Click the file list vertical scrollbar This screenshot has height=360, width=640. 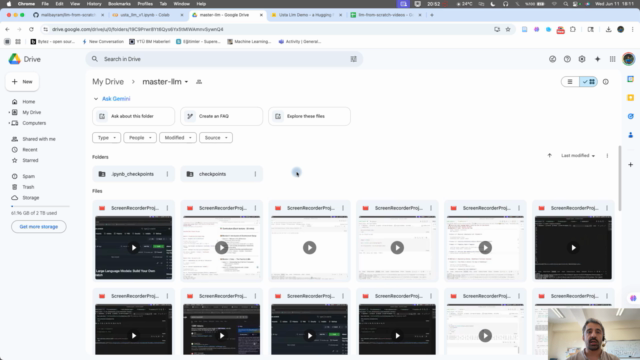tap(620, 178)
